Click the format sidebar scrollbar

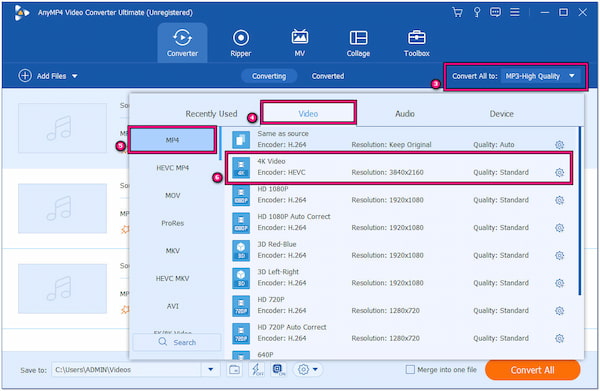[220, 143]
